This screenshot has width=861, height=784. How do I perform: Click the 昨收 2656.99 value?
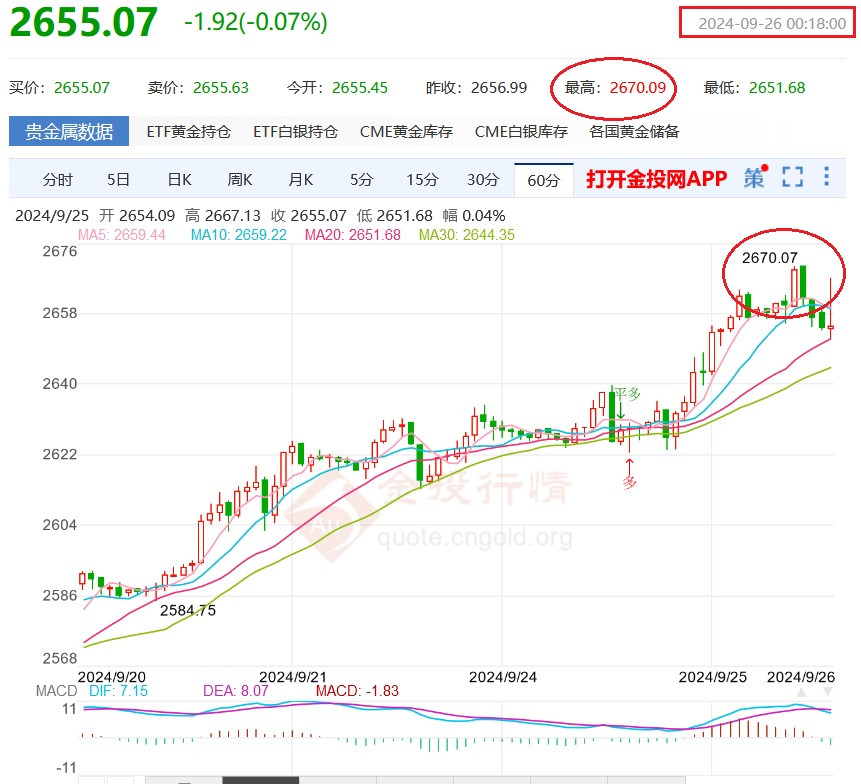(499, 88)
